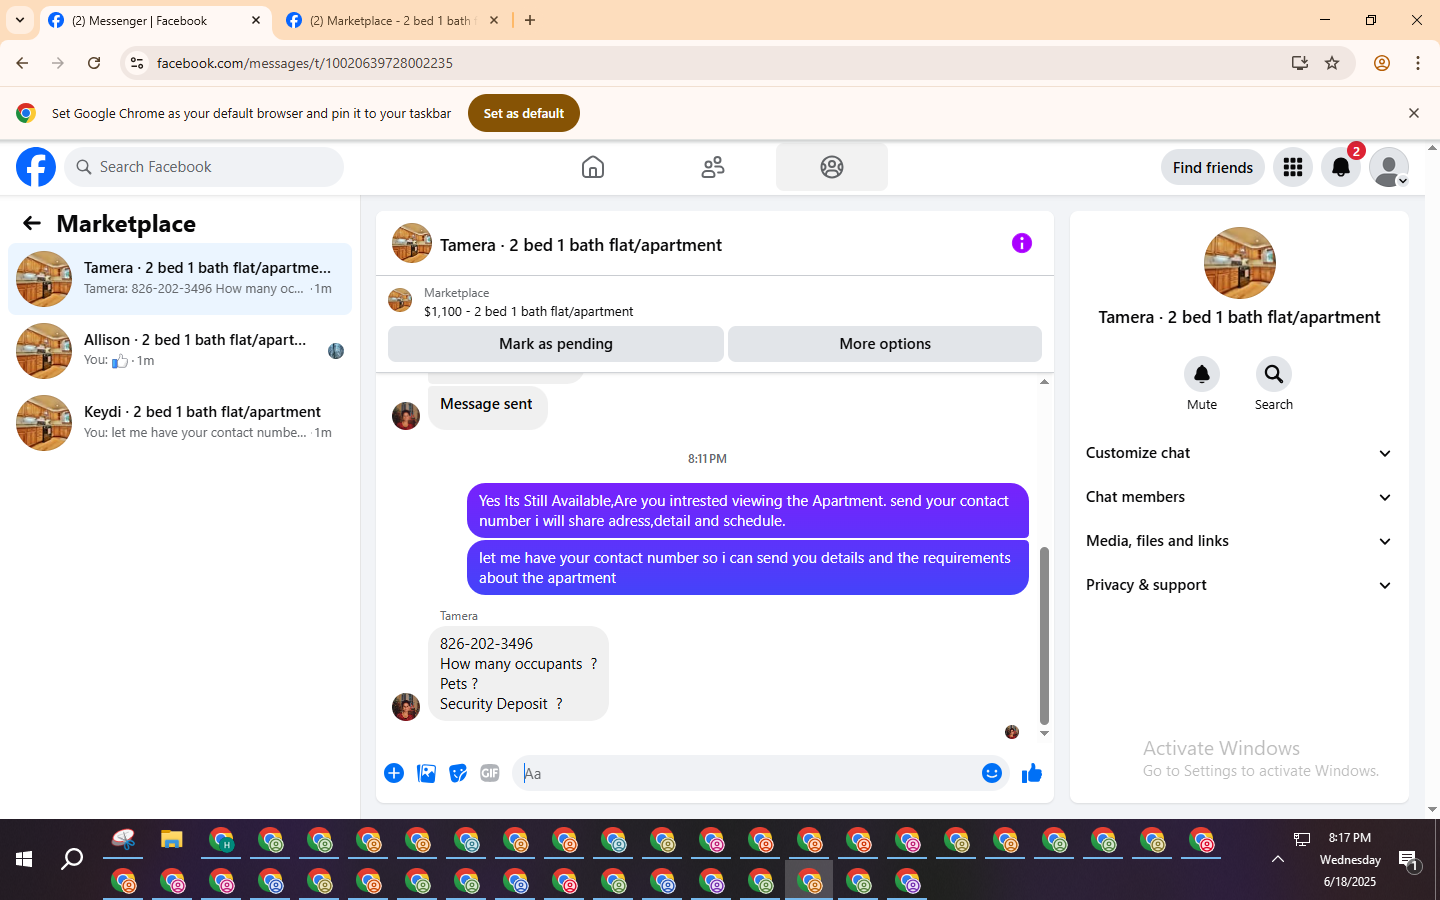
Task: Open the Facebook home logo
Action: point(36,167)
